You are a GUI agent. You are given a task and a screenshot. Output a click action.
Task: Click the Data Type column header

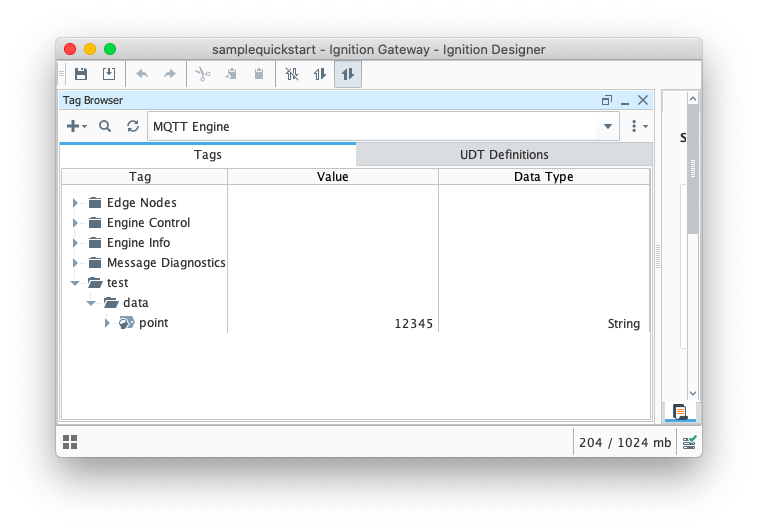[x=544, y=177]
